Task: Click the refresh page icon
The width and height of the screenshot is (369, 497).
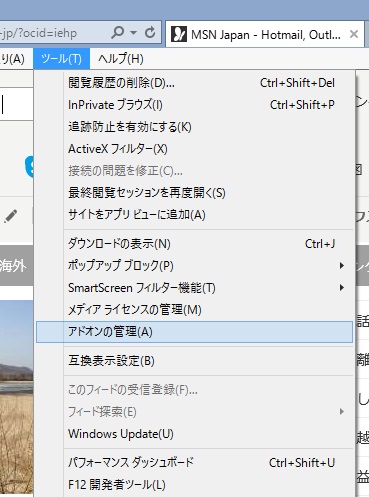Action: pos(150,32)
